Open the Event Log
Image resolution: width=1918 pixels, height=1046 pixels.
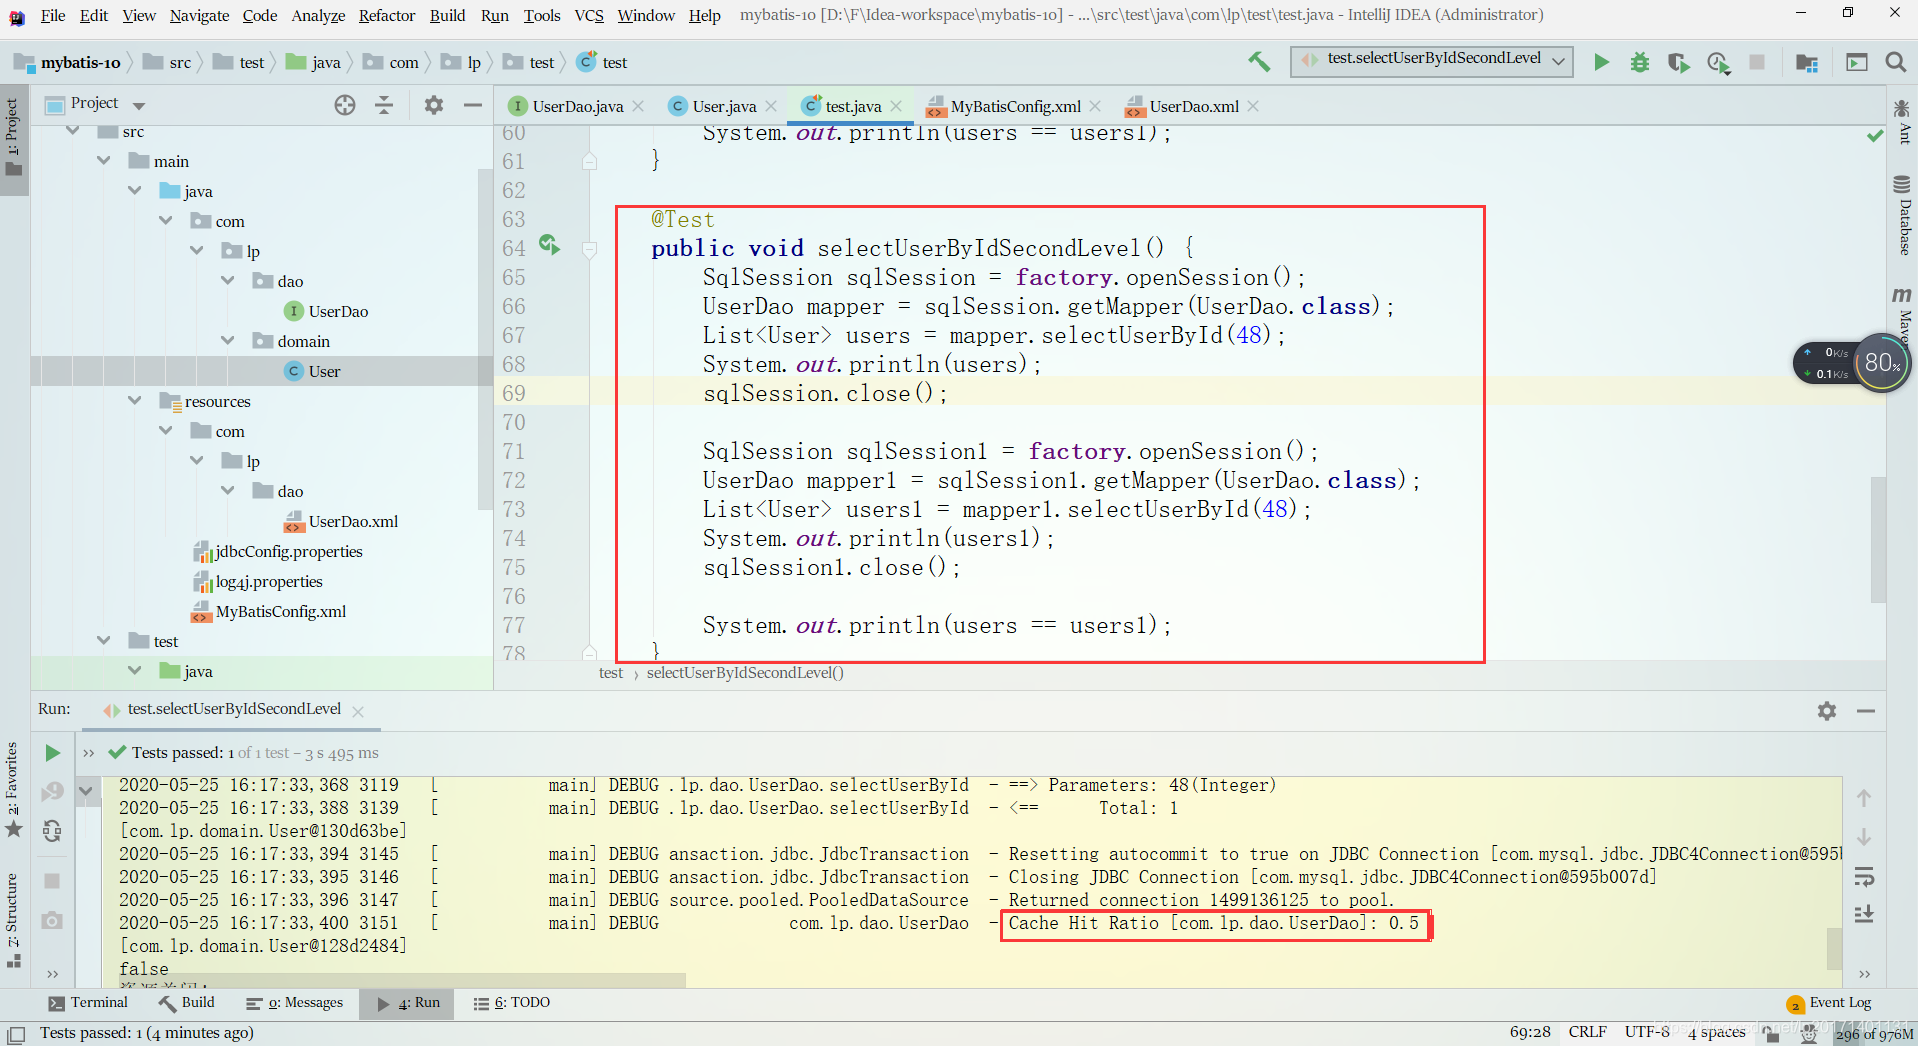1829,1003
